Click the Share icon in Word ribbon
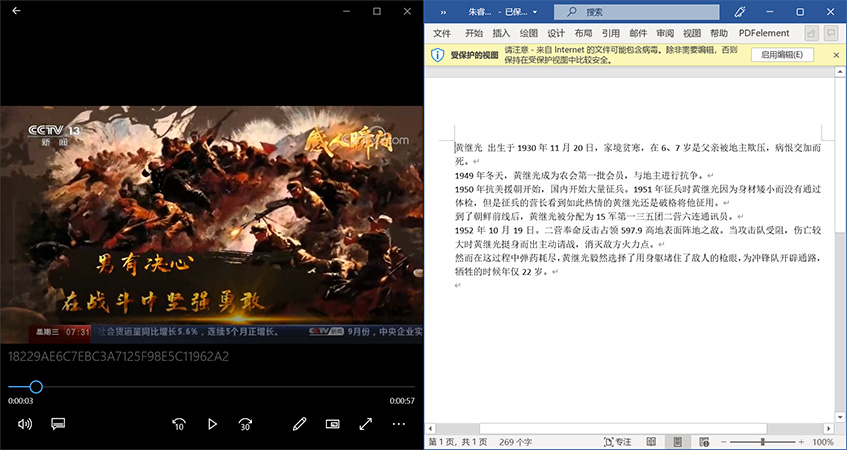Screen dimensions: 847x450 point(811,33)
